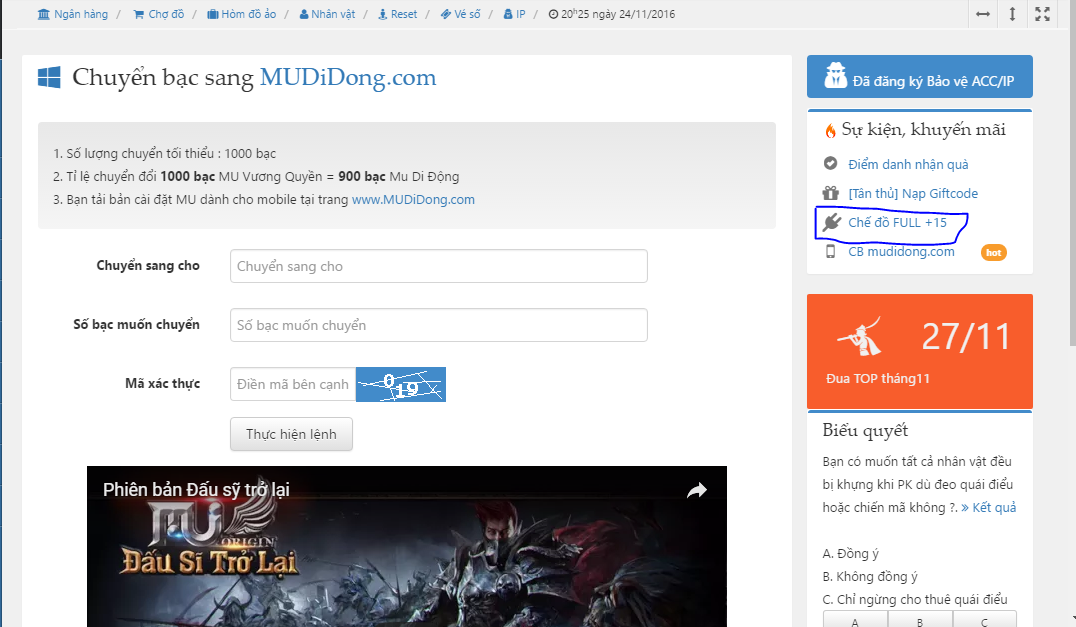Go to Hòm đồ ảo in top navigation
The height and width of the screenshot is (627, 1076).
pyautogui.click(x=241, y=15)
